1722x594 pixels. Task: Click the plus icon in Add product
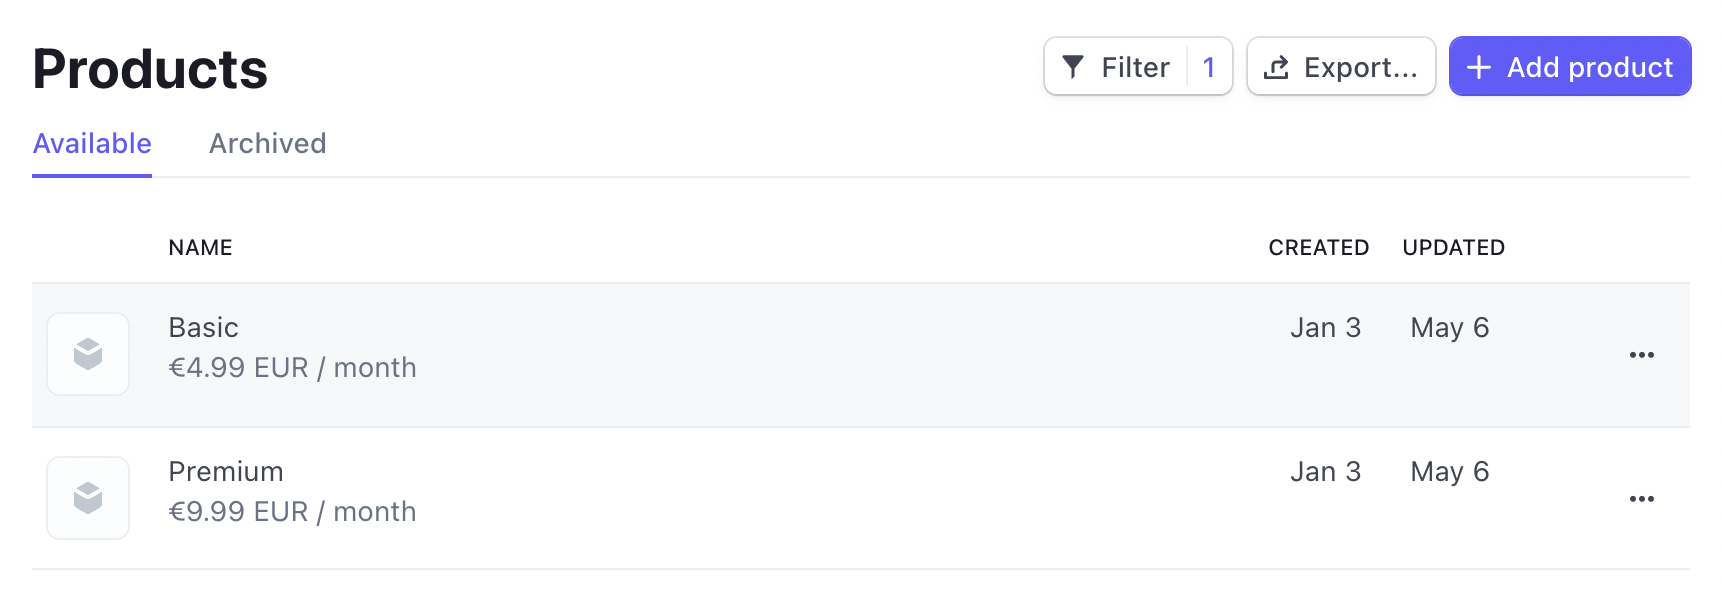click(x=1478, y=67)
